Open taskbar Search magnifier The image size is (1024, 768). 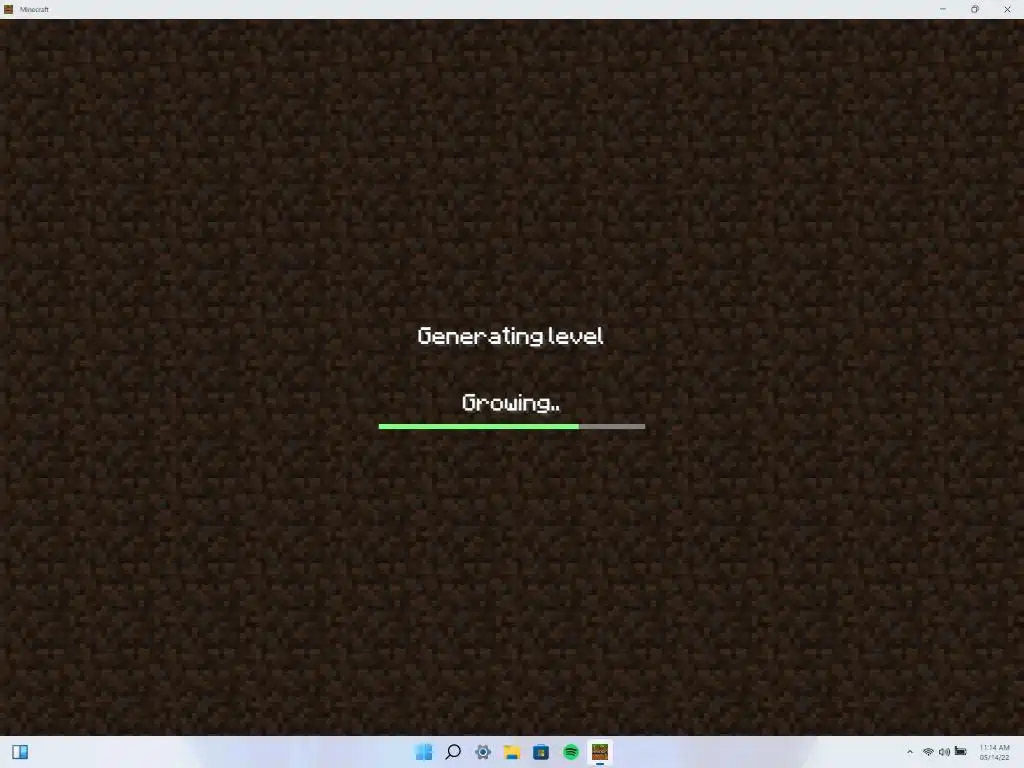(x=453, y=752)
